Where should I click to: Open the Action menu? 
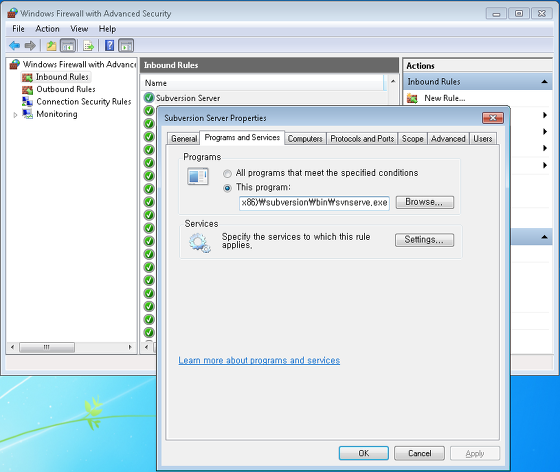click(47, 29)
